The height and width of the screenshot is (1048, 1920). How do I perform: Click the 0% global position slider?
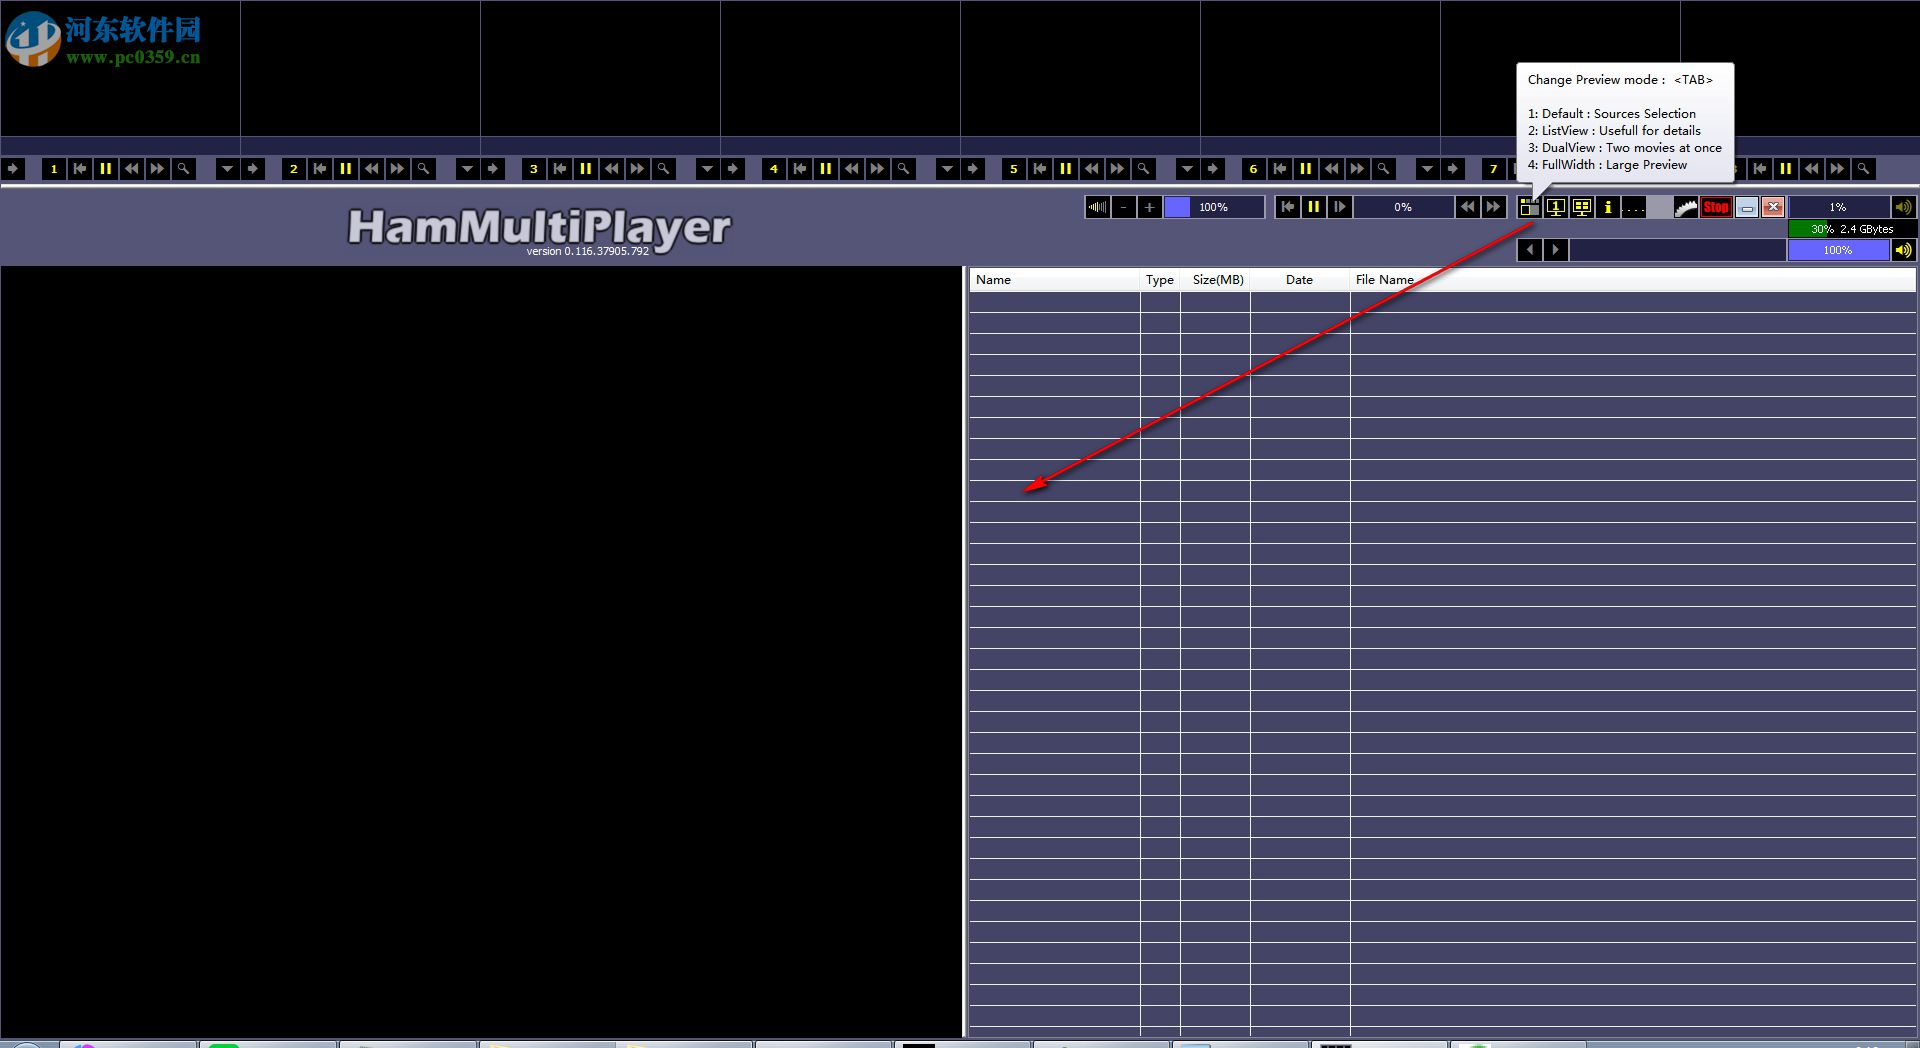coord(1403,207)
